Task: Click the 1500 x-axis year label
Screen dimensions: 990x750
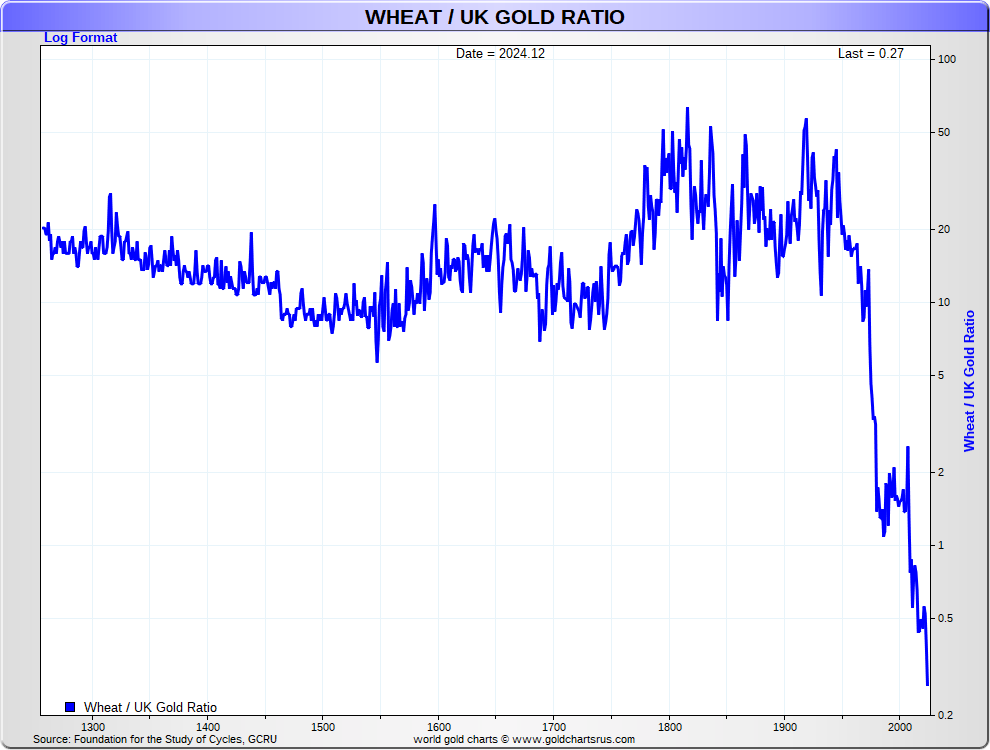Action: (322, 727)
